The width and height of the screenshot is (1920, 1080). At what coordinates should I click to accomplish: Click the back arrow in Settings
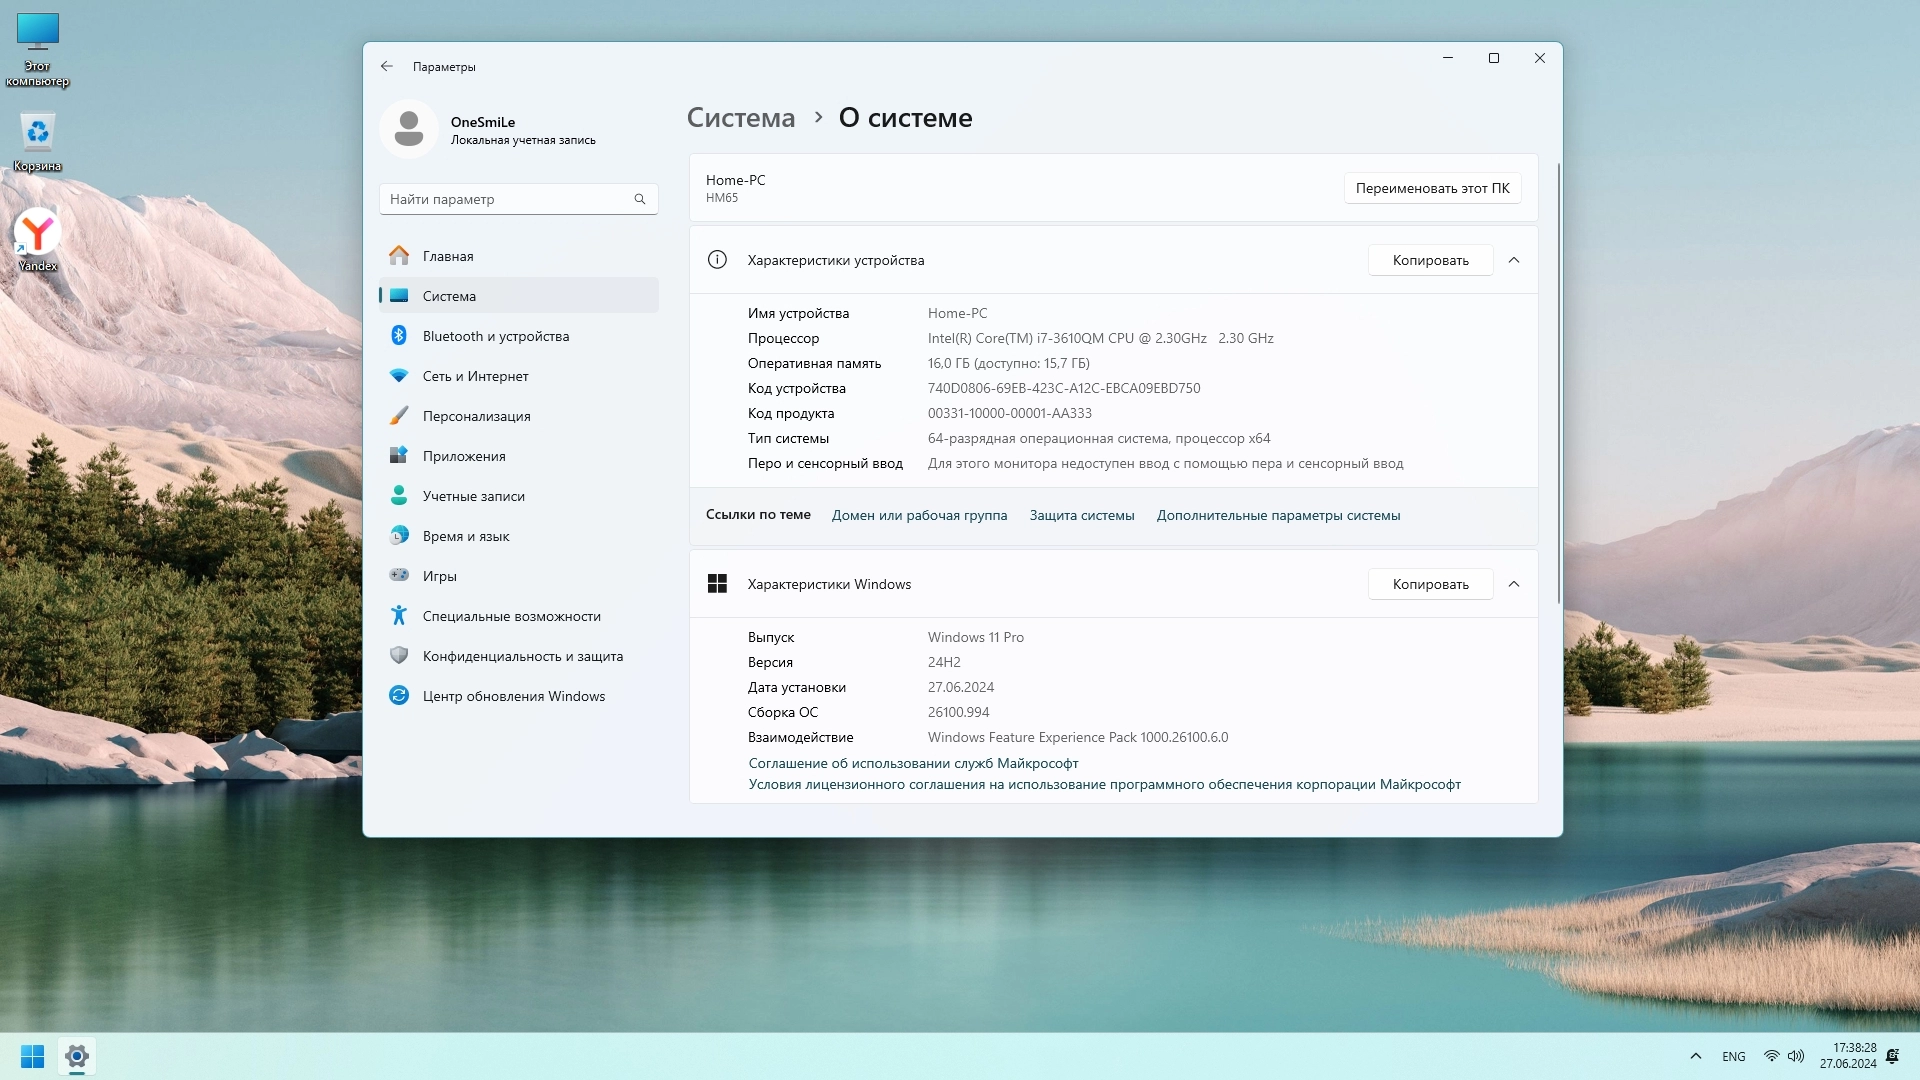pos(387,67)
